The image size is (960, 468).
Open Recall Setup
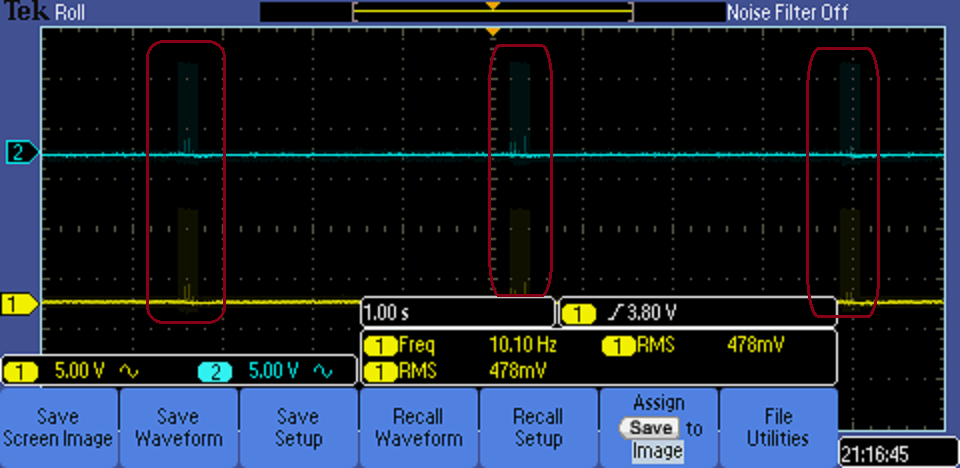(538, 427)
